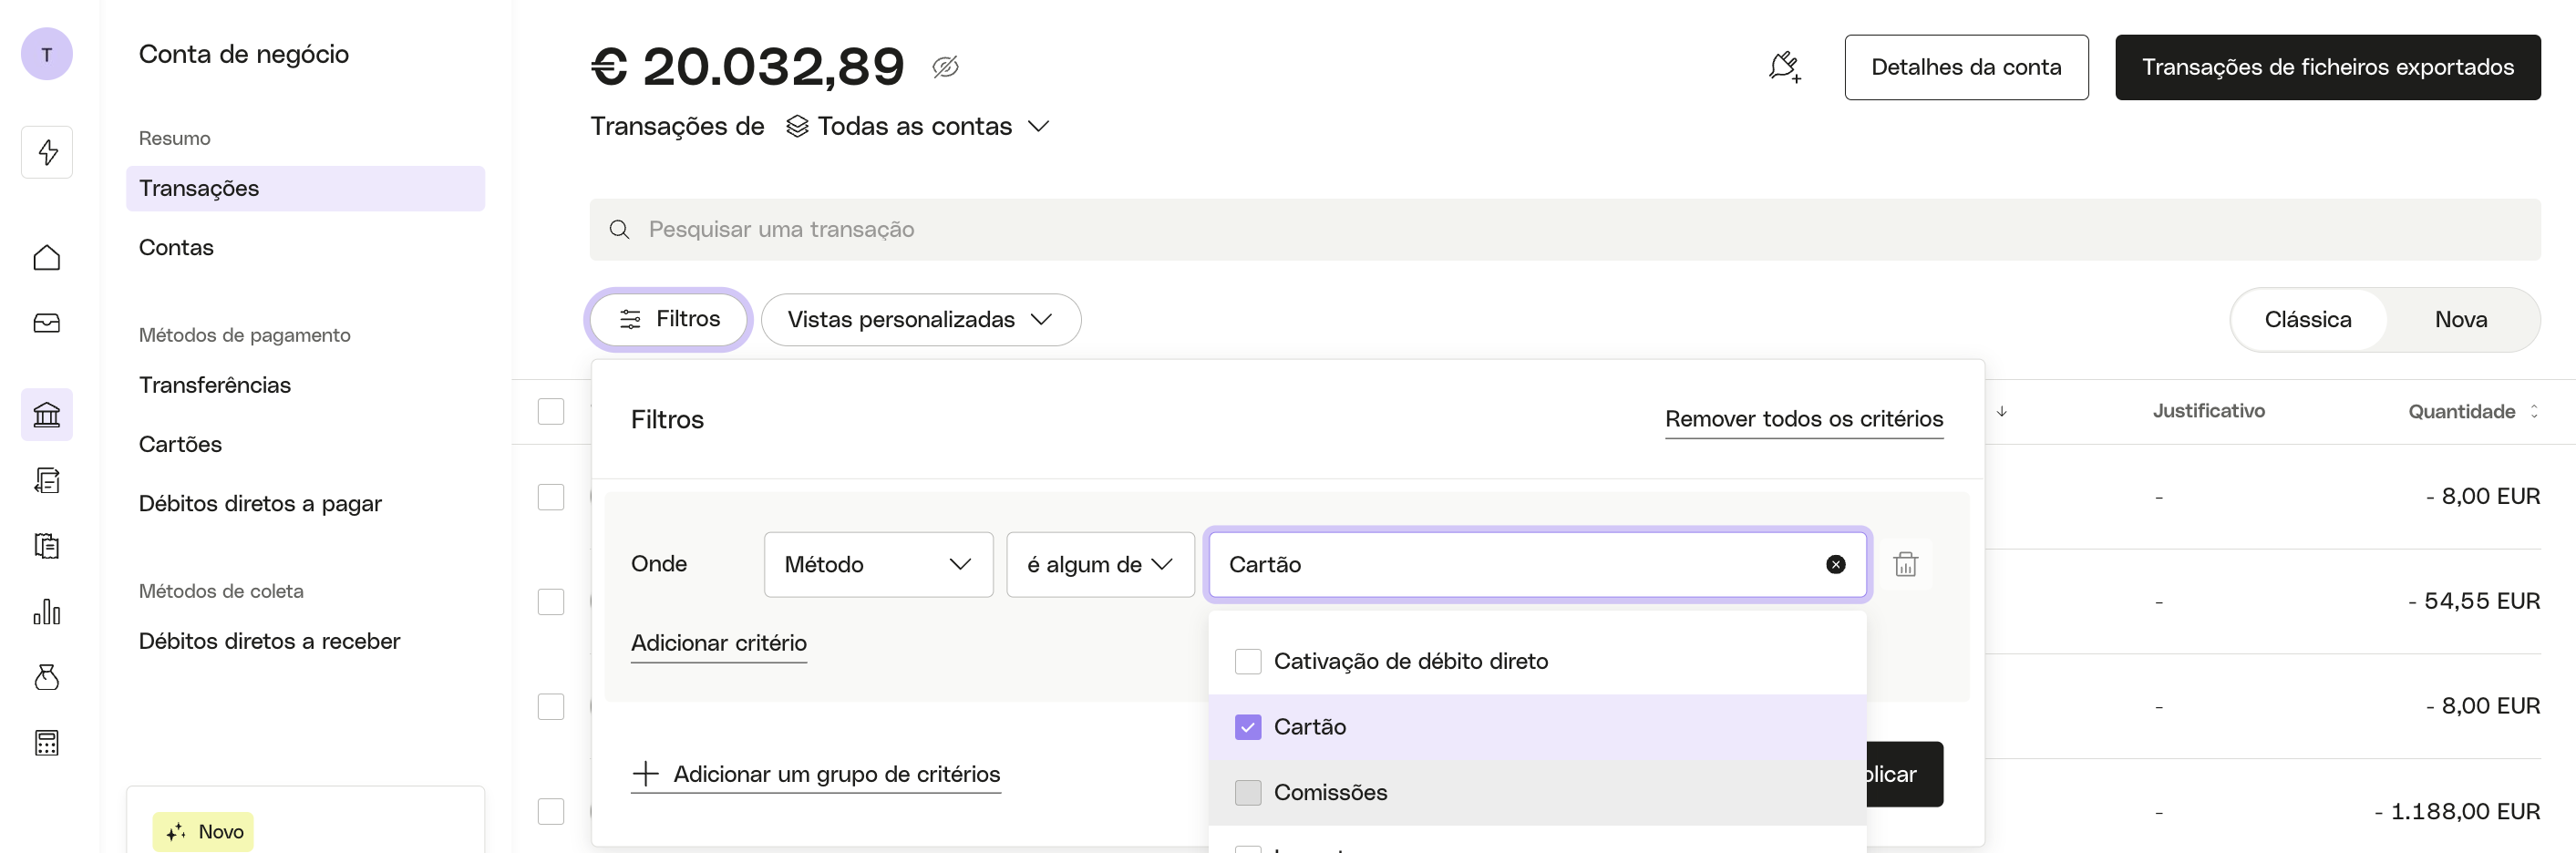Click the calculator icon in sidebar
Image resolution: width=2576 pixels, height=853 pixels.
click(x=47, y=742)
